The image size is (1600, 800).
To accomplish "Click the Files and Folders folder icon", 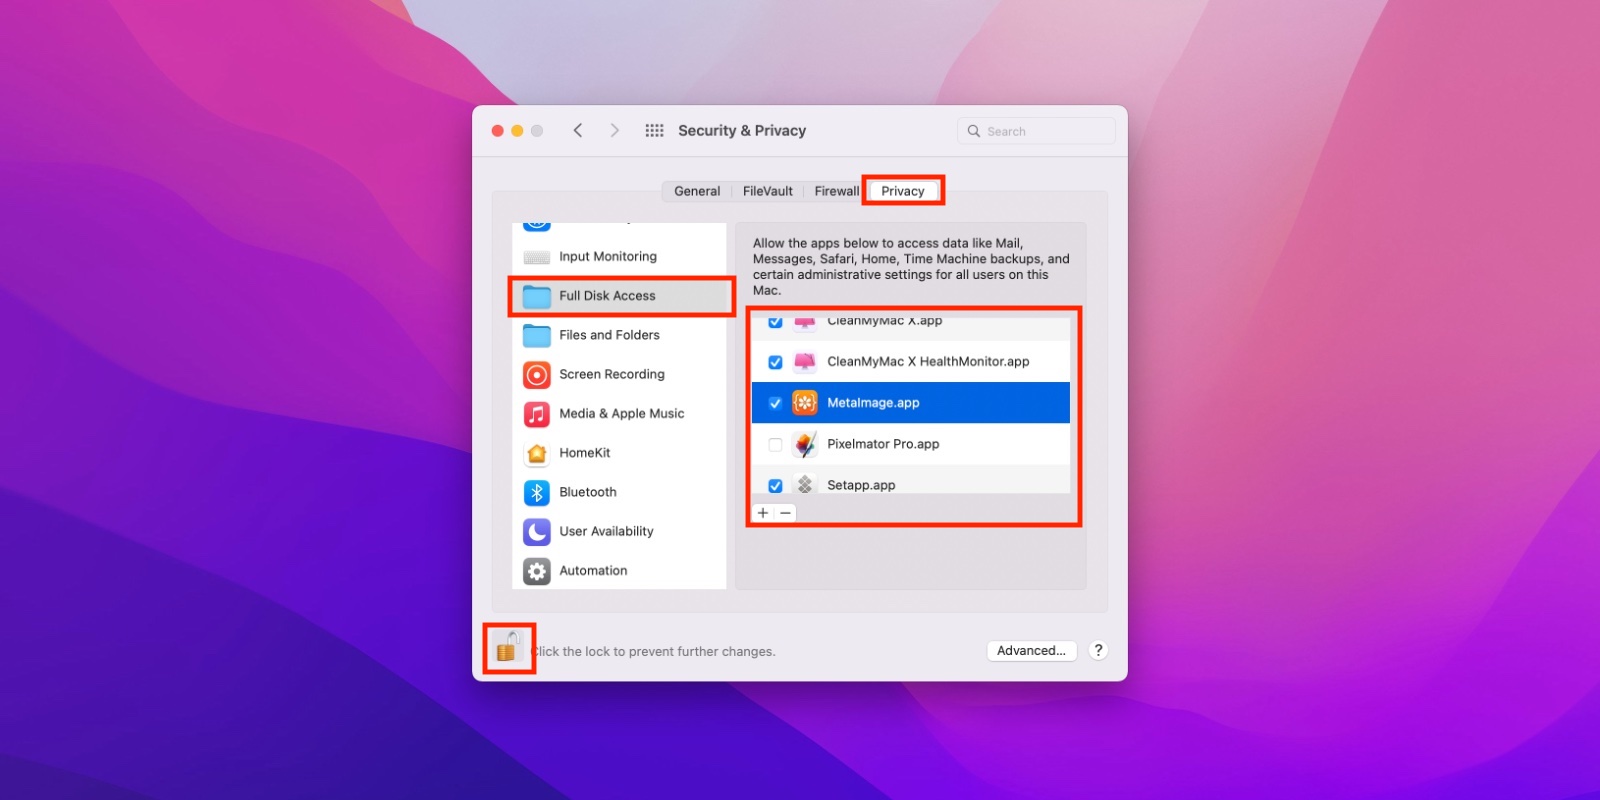I will (x=537, y=335).
